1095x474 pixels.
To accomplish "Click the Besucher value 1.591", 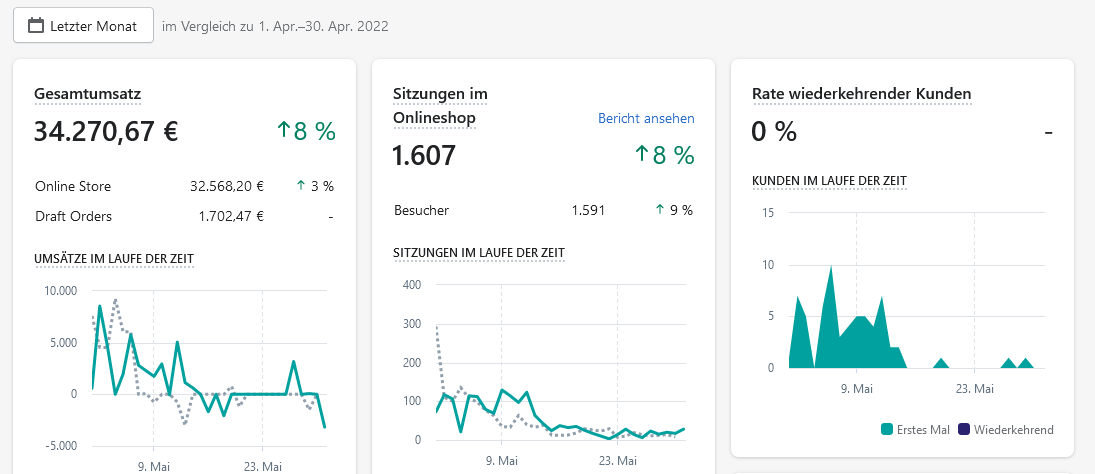I will [x=588, y=210].
